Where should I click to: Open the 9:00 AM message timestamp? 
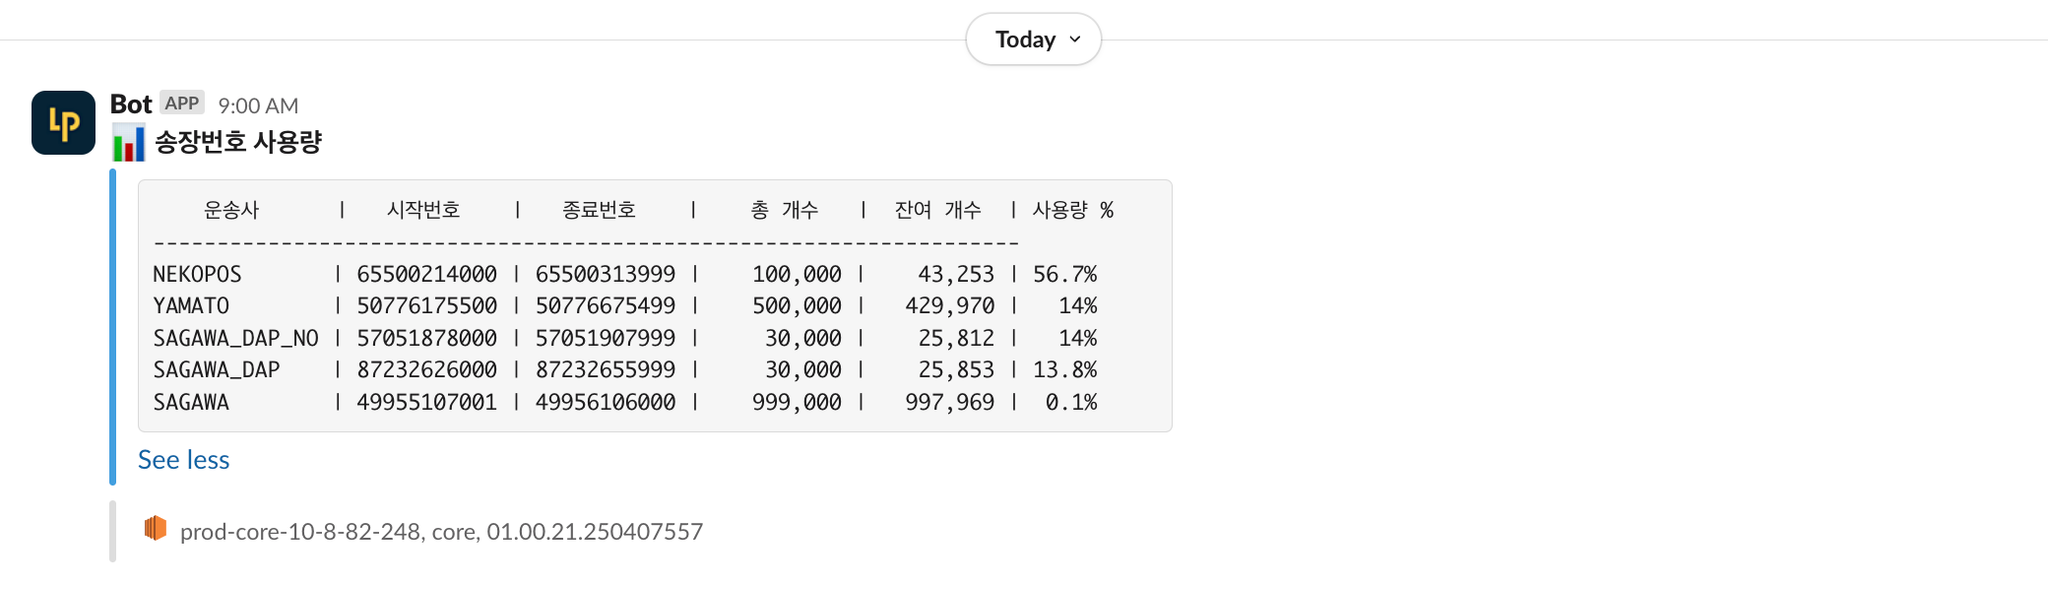point(258,105)
